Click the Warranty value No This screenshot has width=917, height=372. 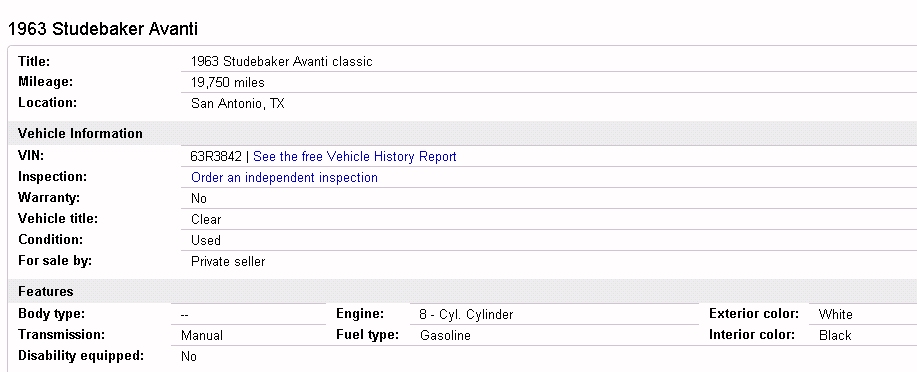(199, 199)
